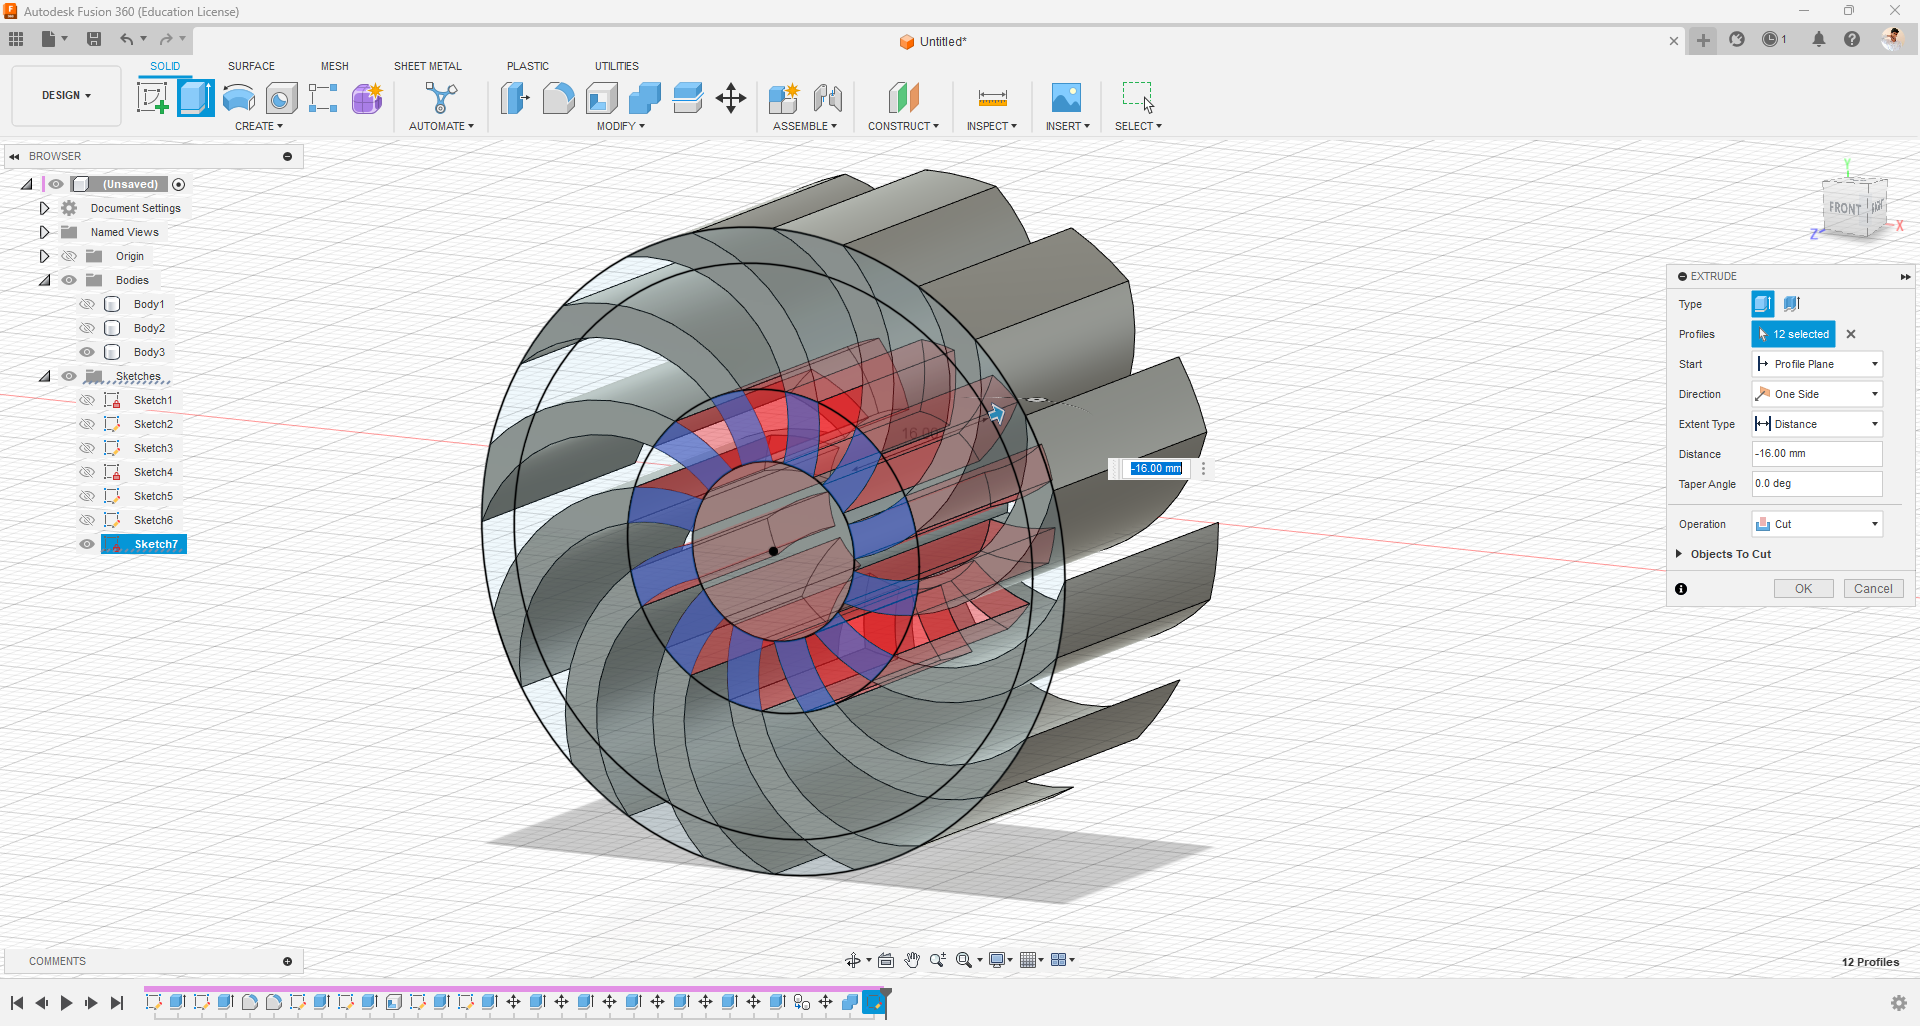Open the Insert image tool
The image size is (1920, 1026).
click(1066, 98)
